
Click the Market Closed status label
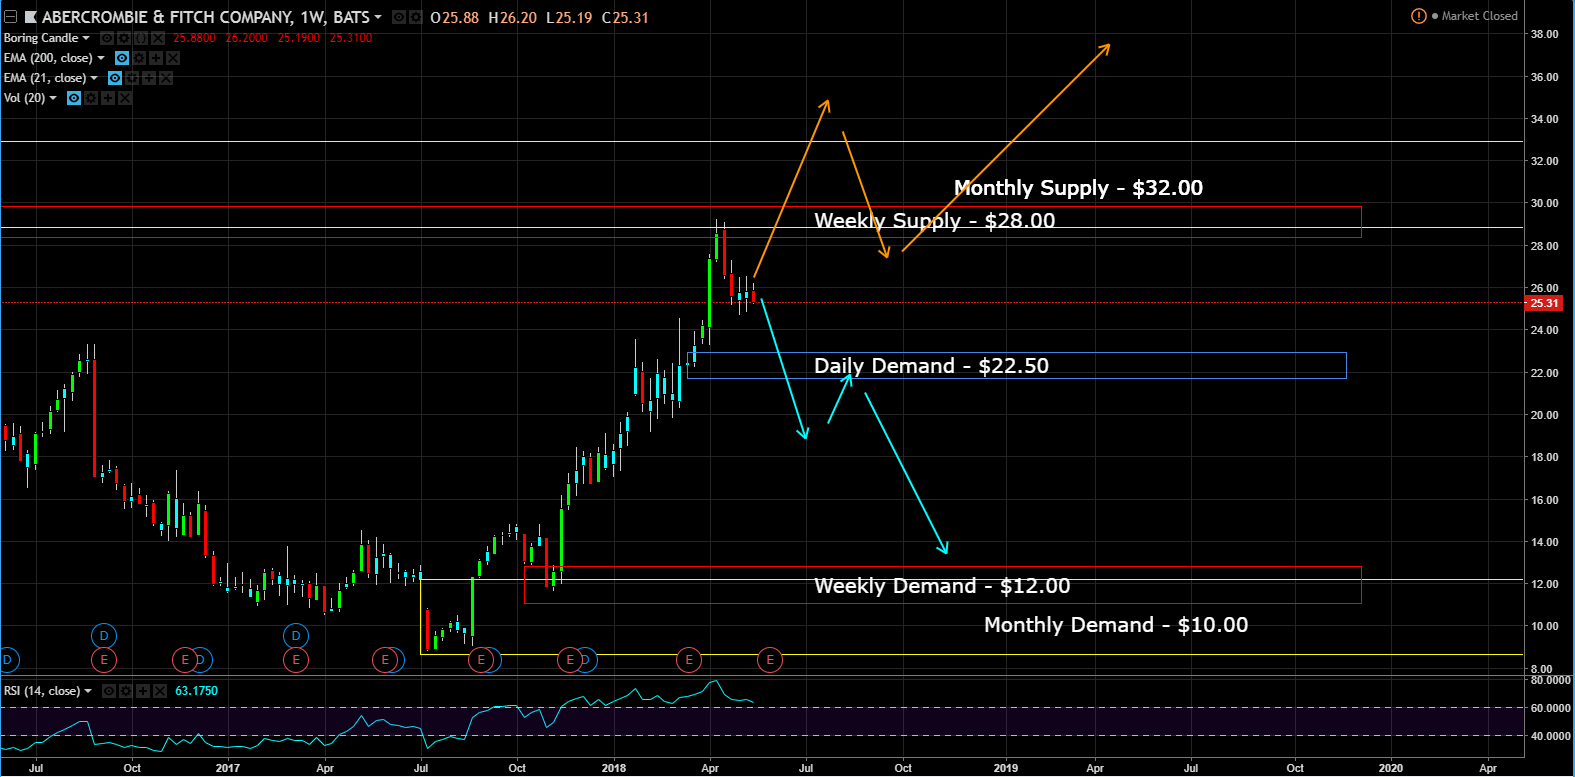[x=1479, y=16]
